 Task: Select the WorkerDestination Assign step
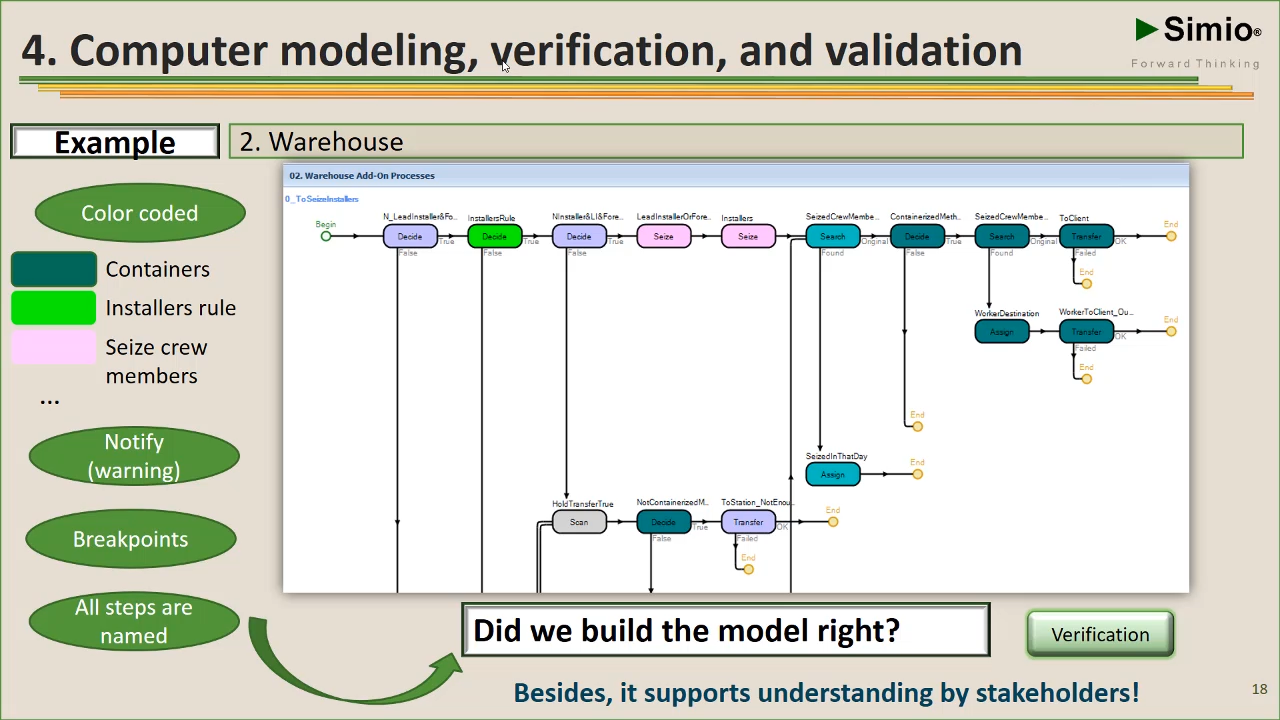pyautogui.click(x=1002, y=332)
